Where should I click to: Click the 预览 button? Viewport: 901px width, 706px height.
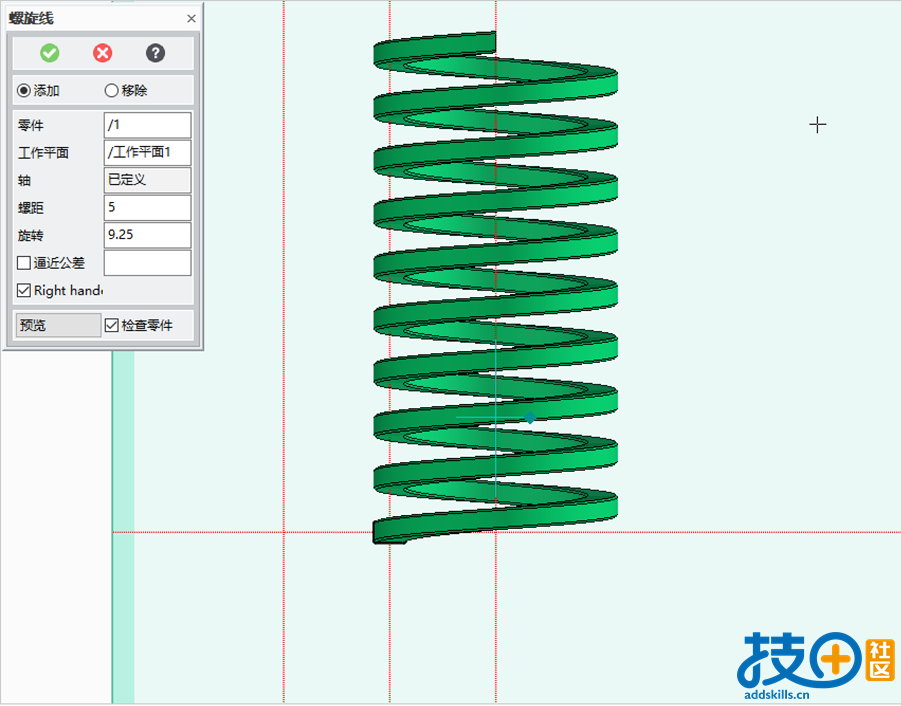pyautogui.click(x=58, y=325)
